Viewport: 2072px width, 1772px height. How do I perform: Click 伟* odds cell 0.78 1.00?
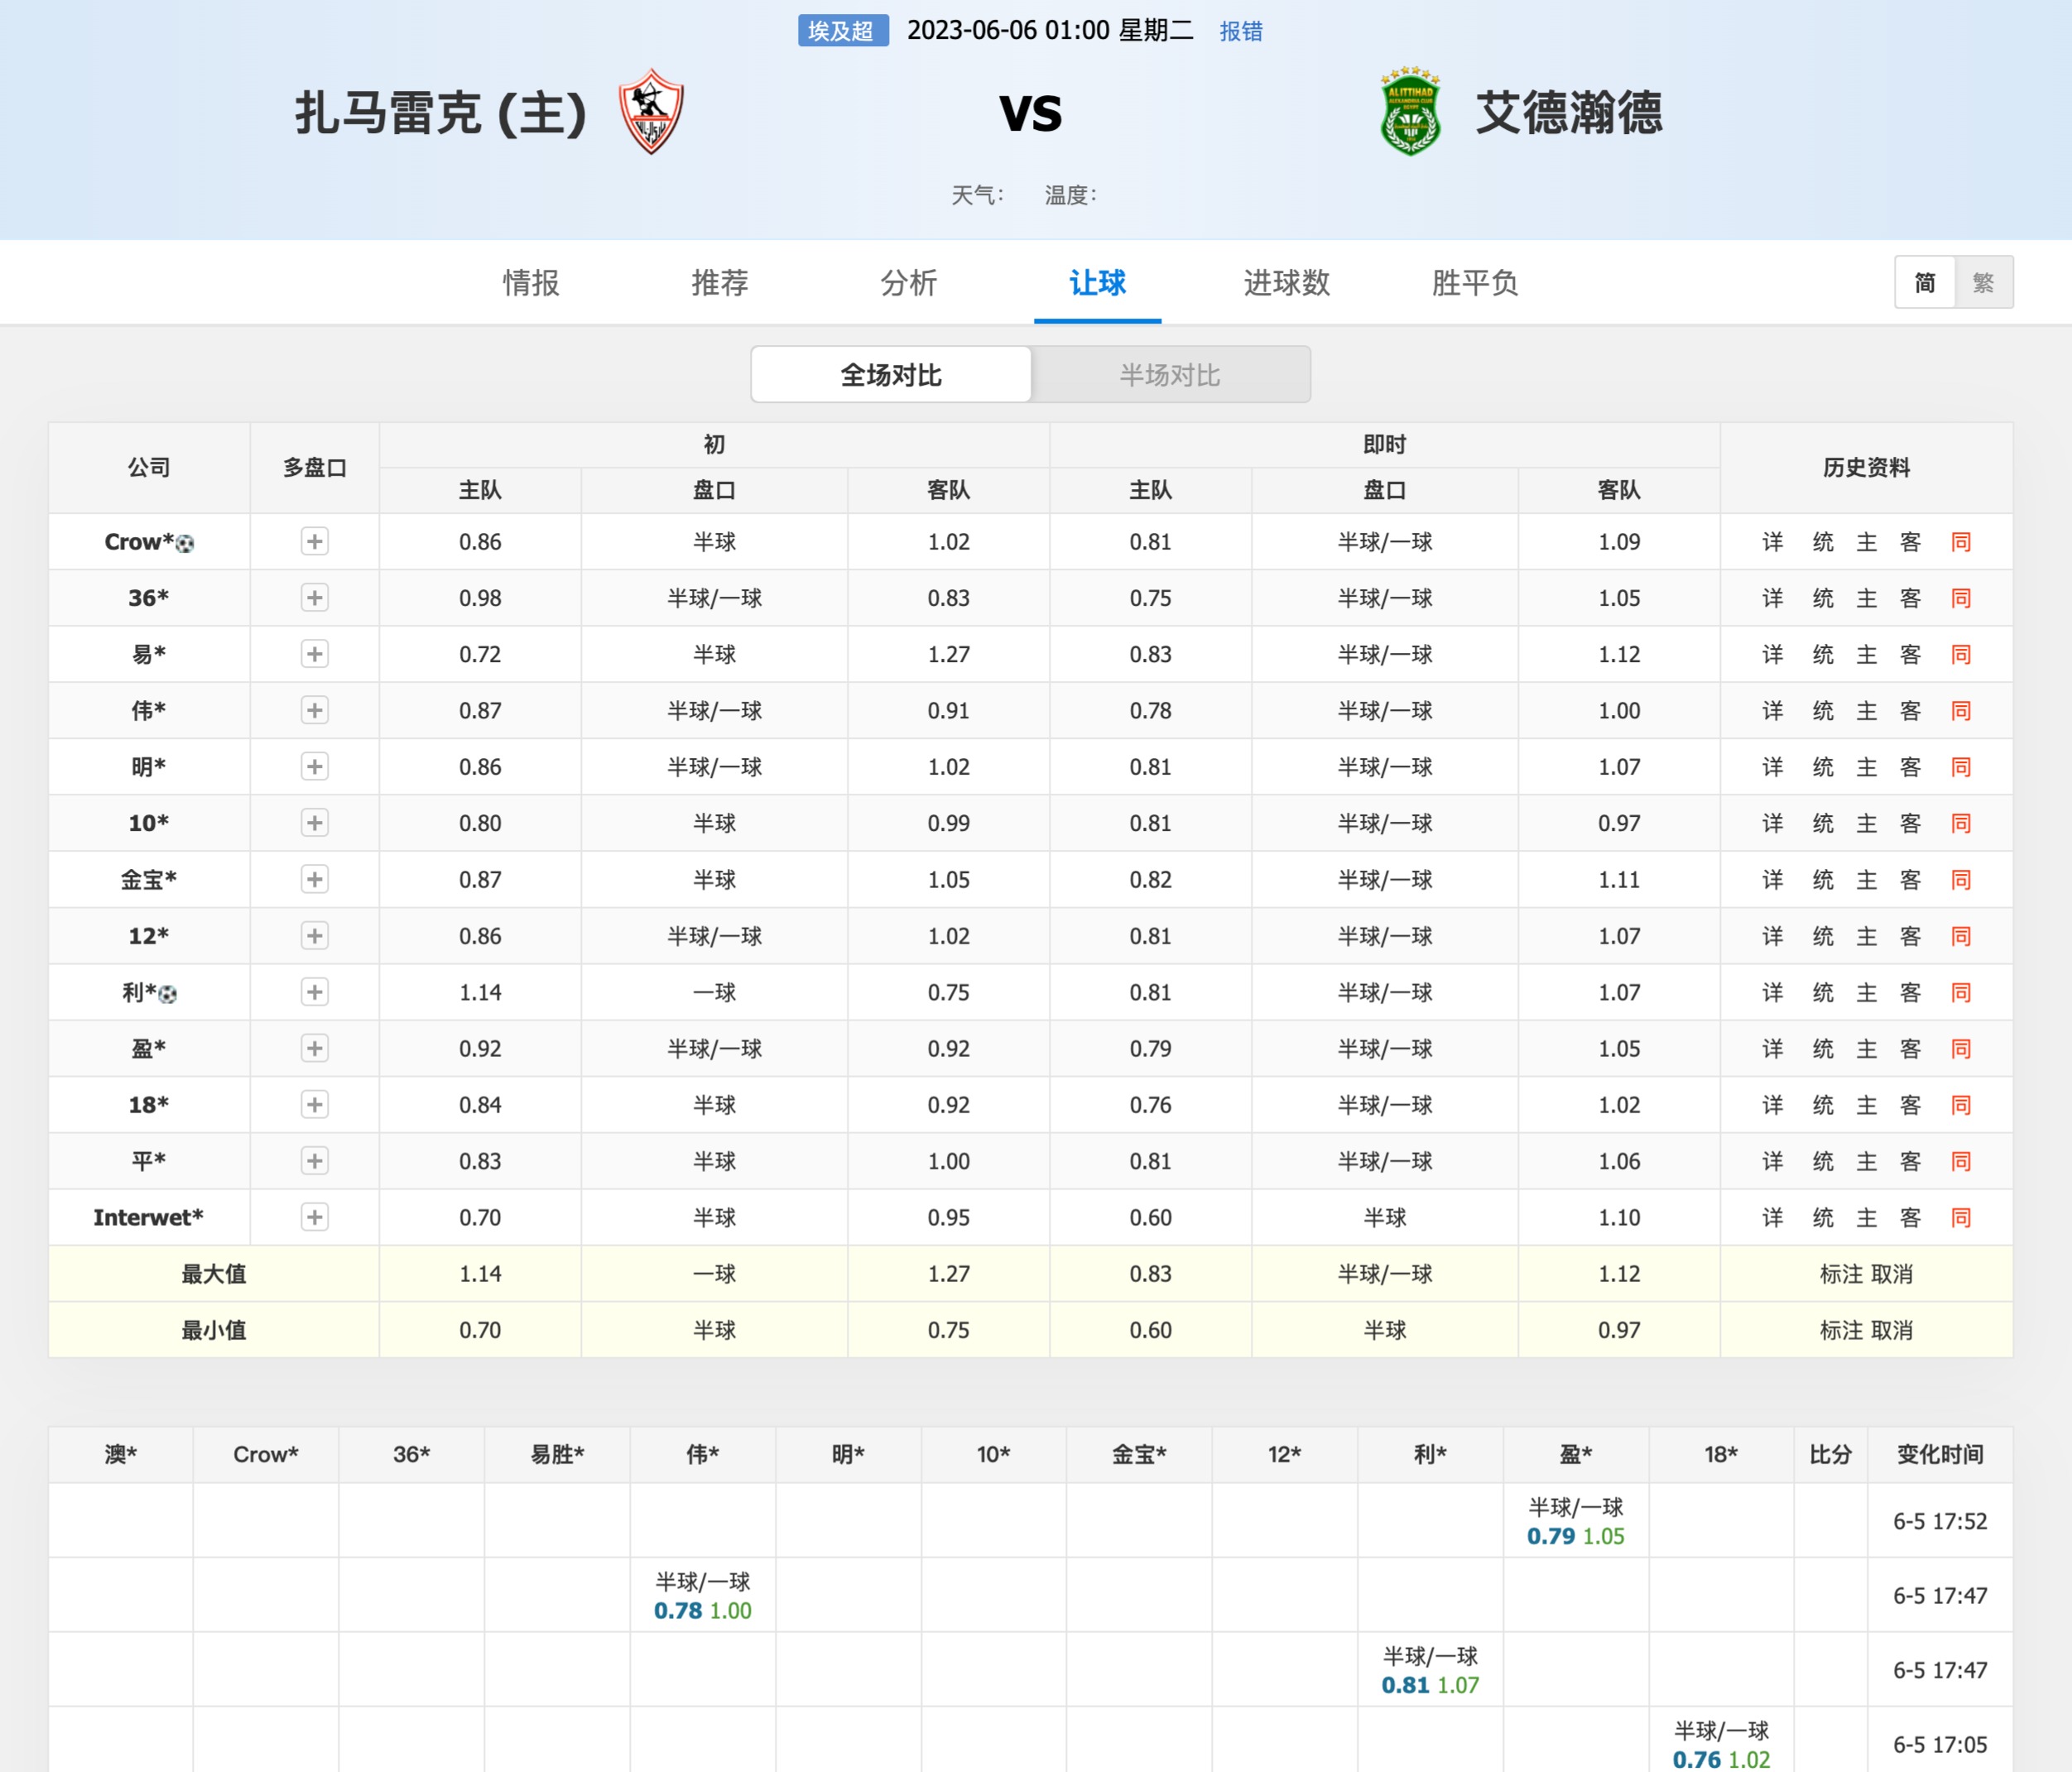coord(703,1596)
